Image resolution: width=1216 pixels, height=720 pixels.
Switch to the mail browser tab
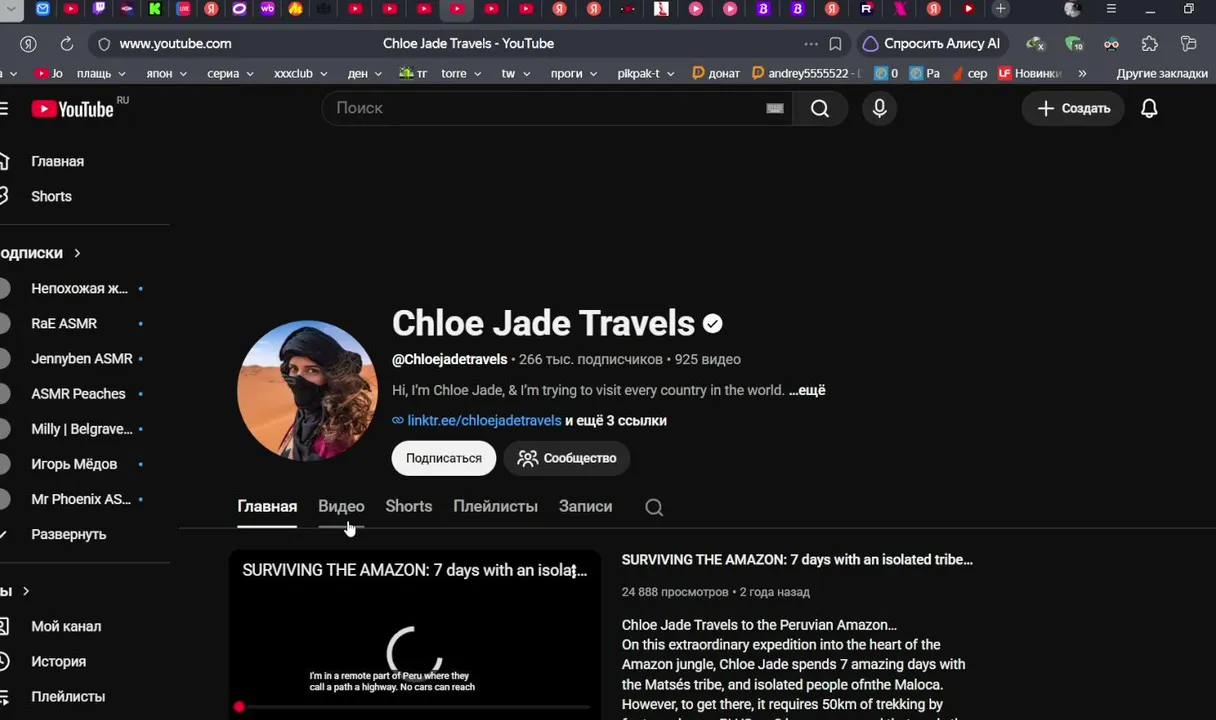click(x=43, y=9)
